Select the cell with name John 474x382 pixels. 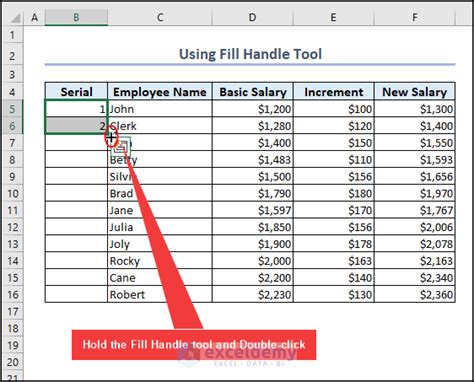[160, 109]
